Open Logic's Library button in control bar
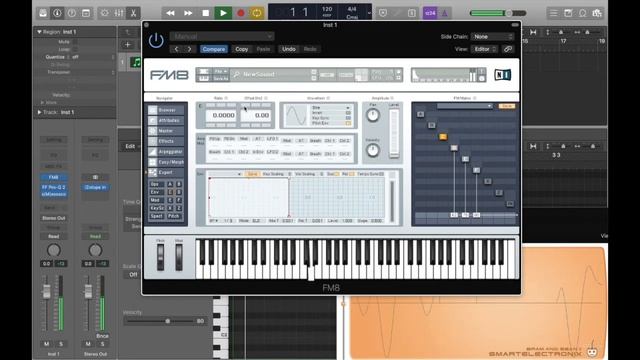 [x=43, y=13]
